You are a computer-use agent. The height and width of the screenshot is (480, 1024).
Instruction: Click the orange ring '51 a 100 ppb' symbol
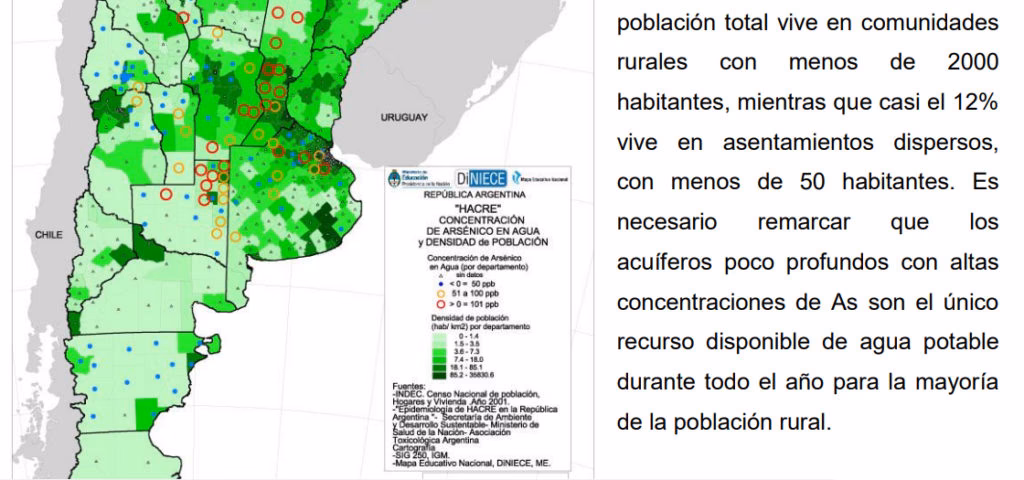coord(441,294)
